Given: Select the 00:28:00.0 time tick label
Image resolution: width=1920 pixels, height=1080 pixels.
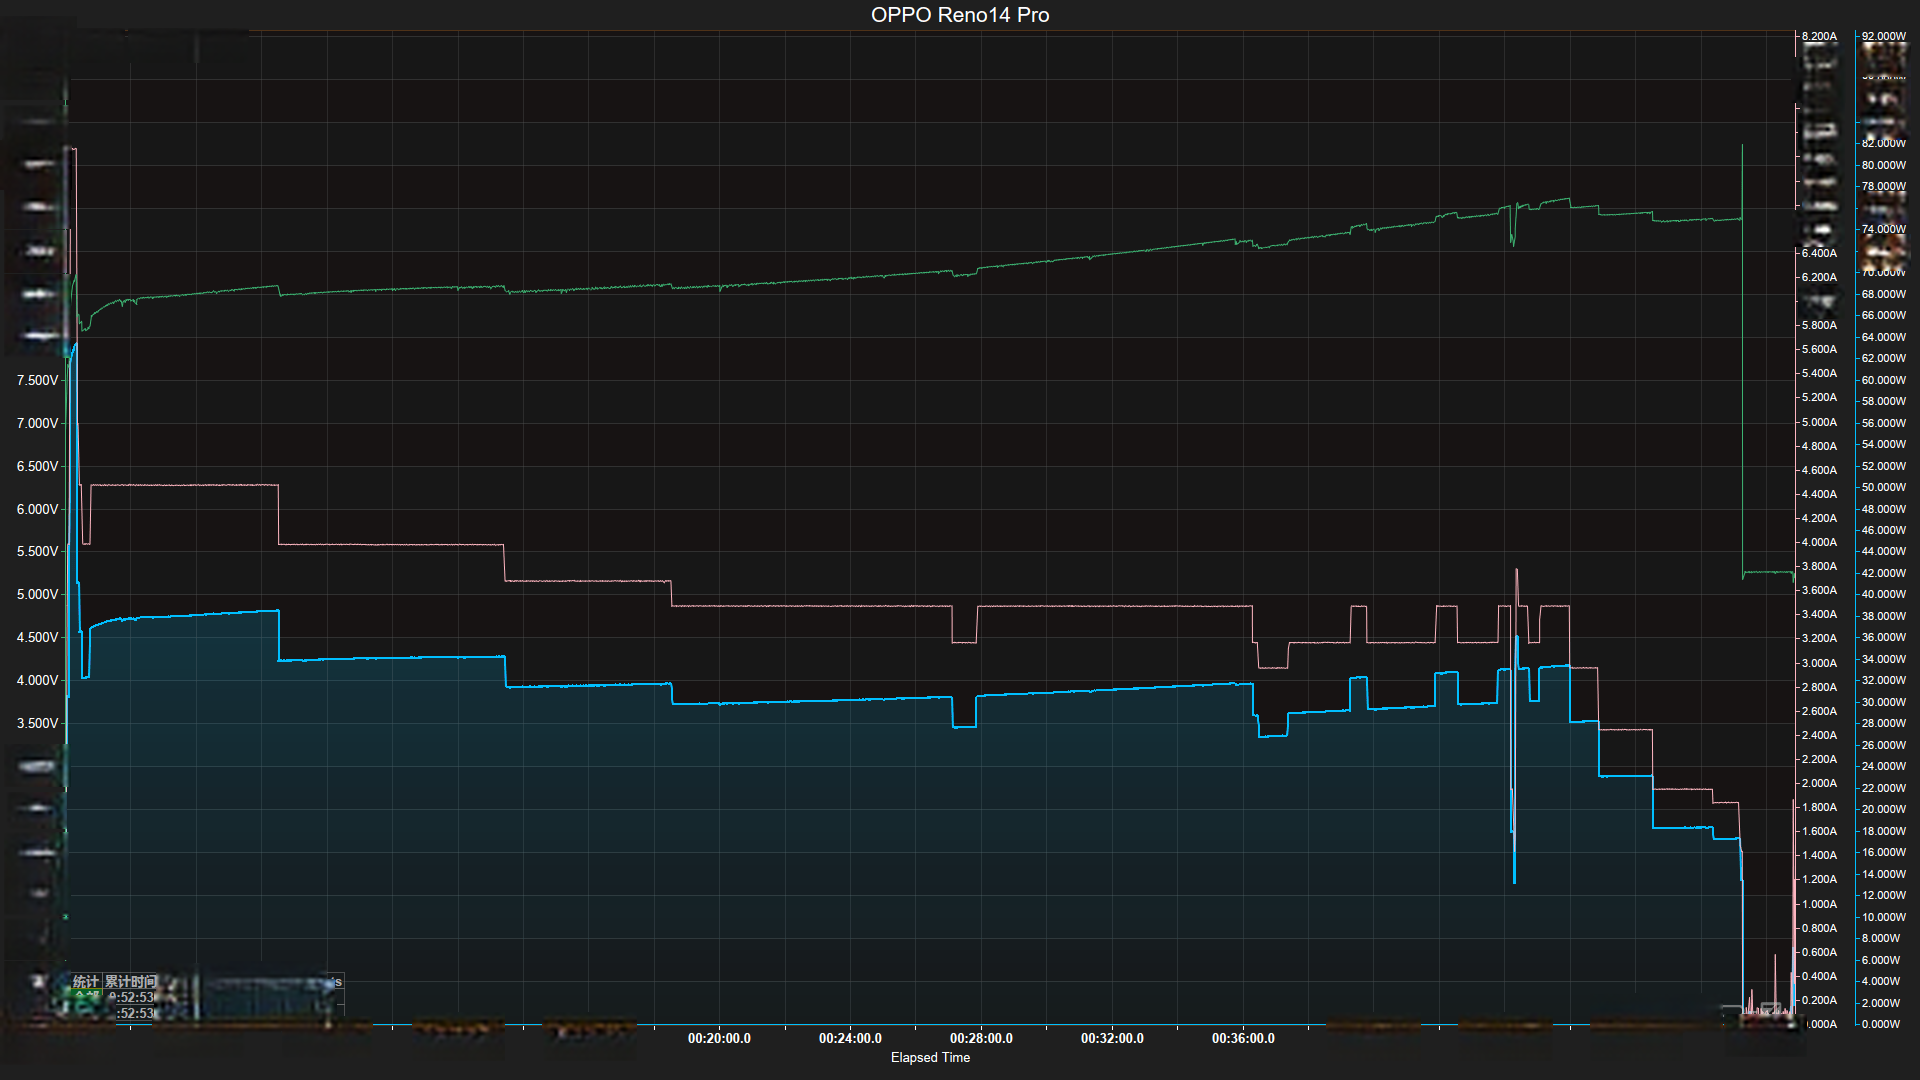Looking at the screenshot, I should click(x=981, y=1039).
